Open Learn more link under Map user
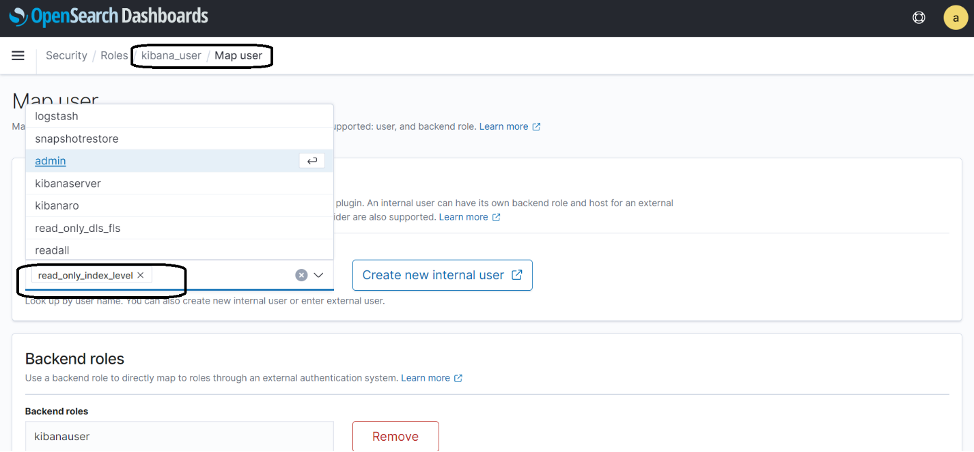Viewport: 974px width, 452px height. 509,126
